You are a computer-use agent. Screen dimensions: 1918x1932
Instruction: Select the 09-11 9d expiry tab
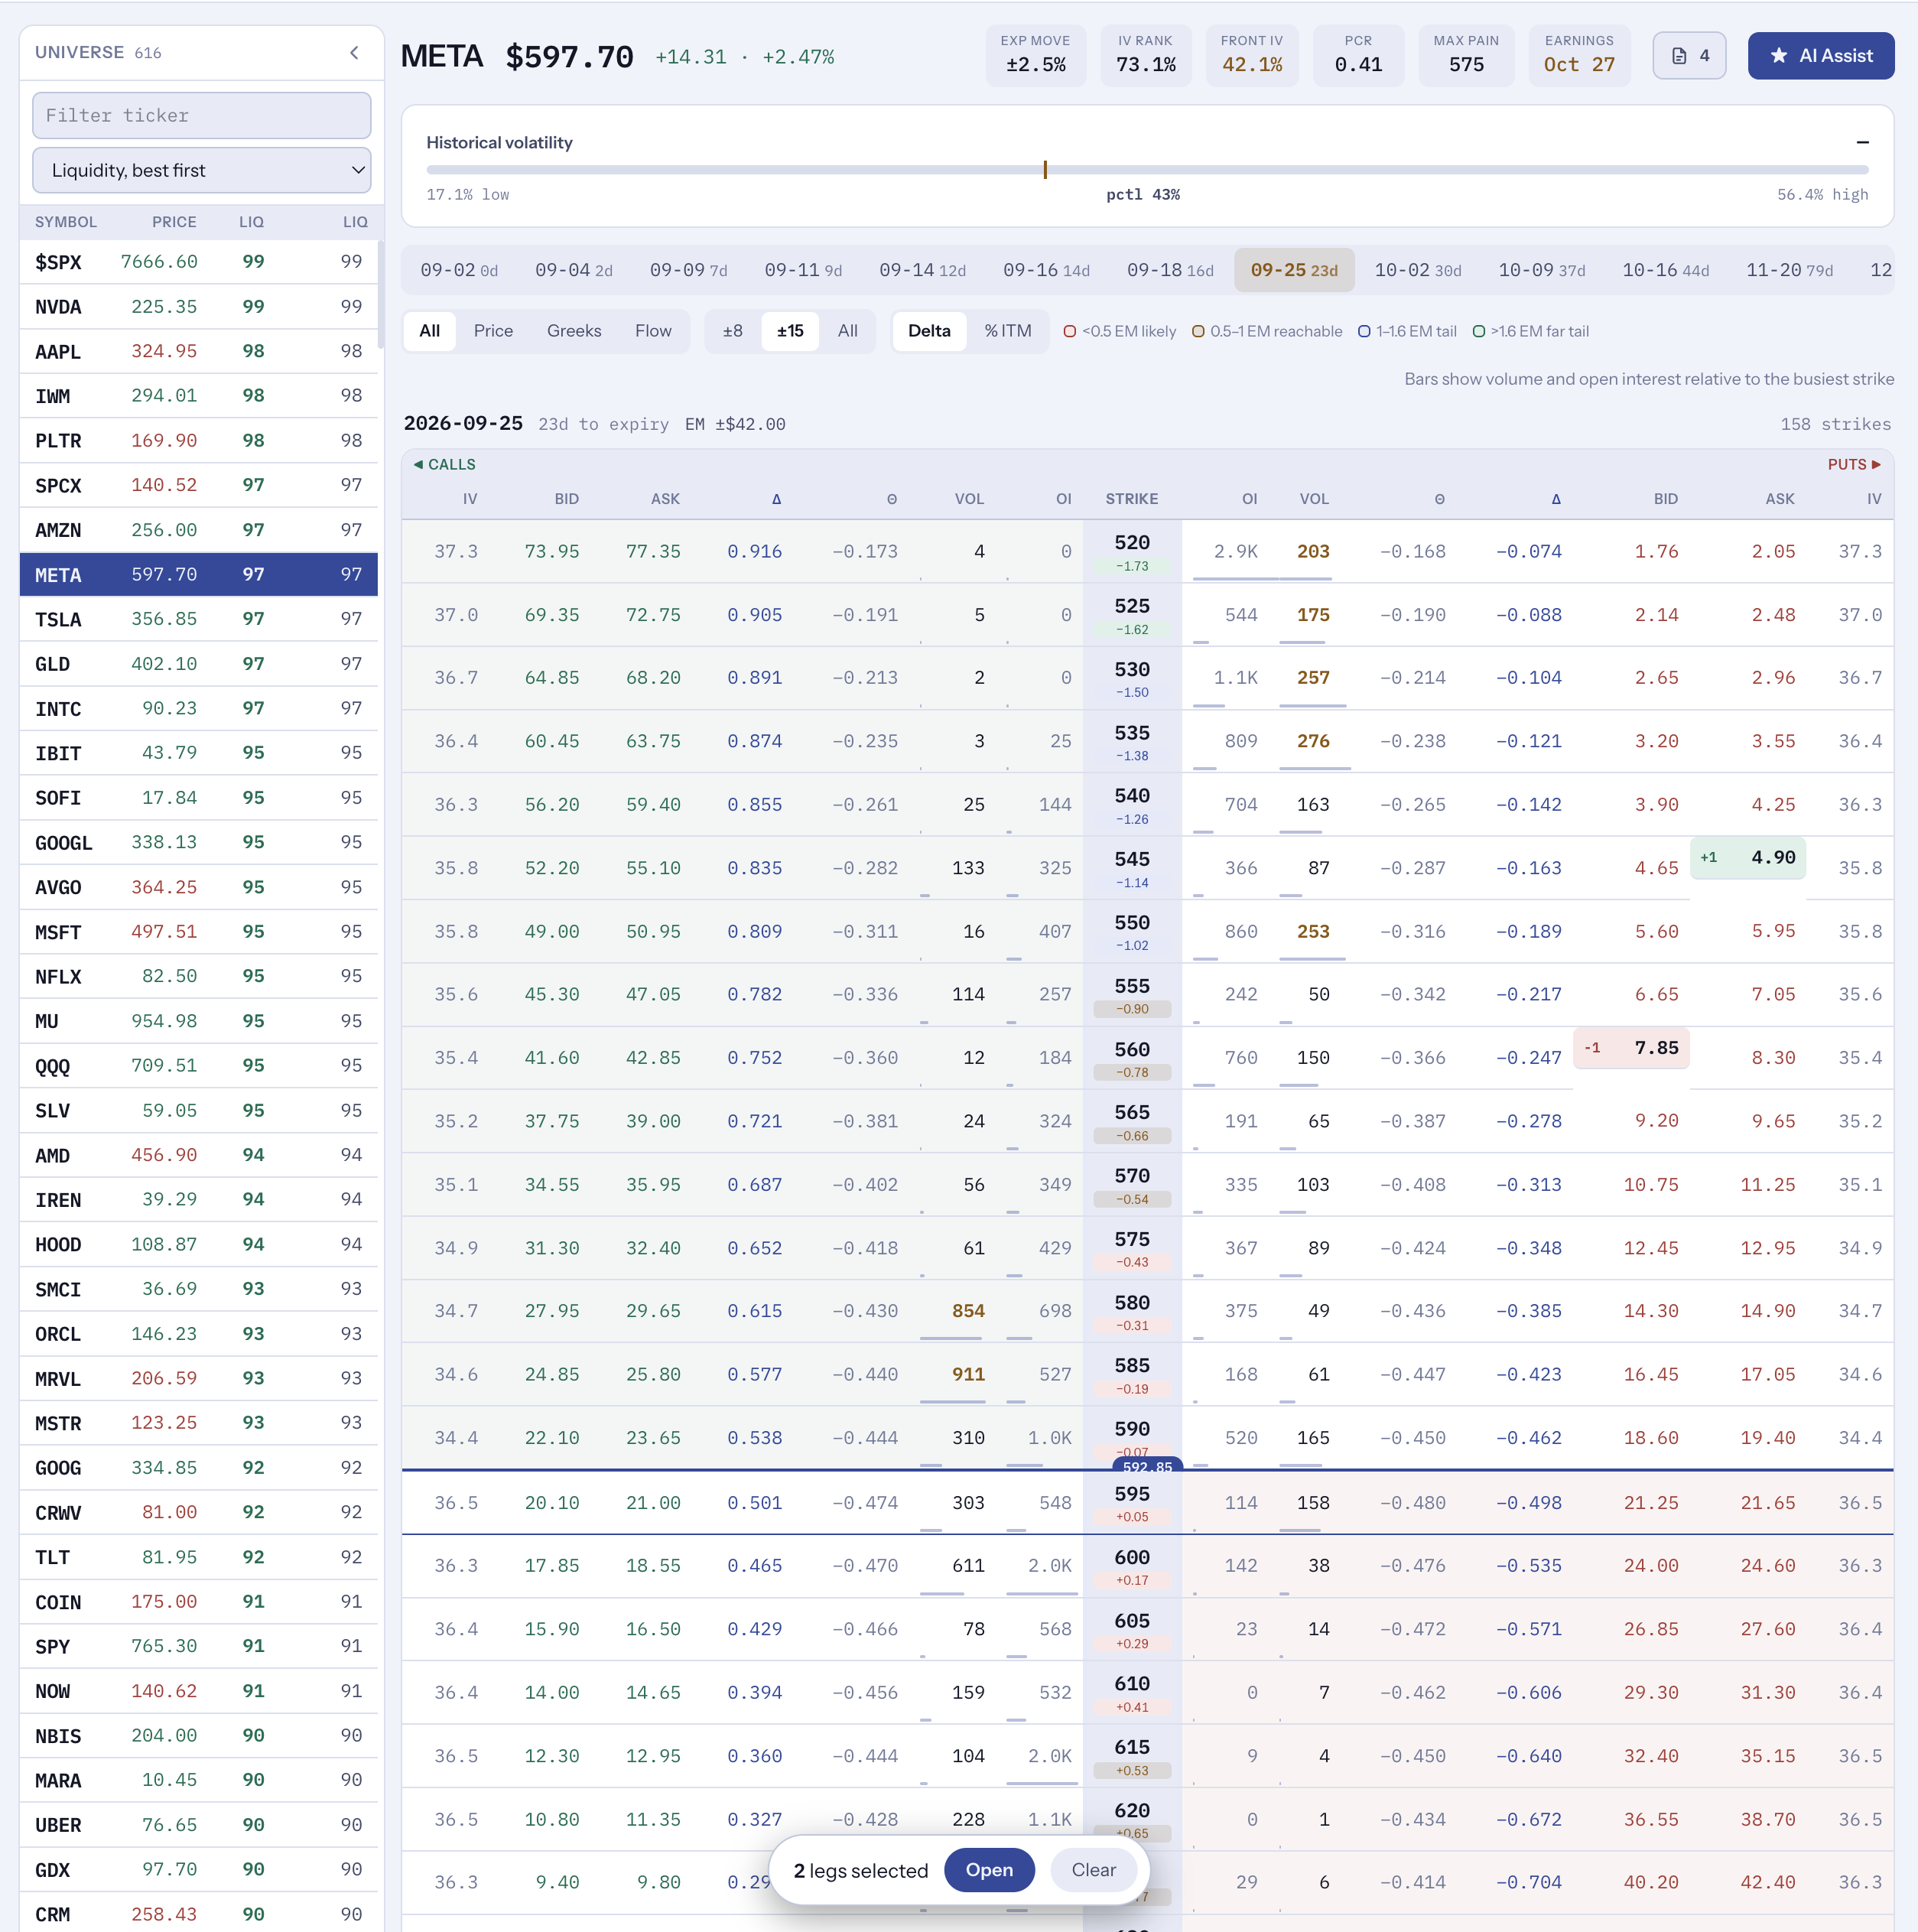(x=803, y=270)
